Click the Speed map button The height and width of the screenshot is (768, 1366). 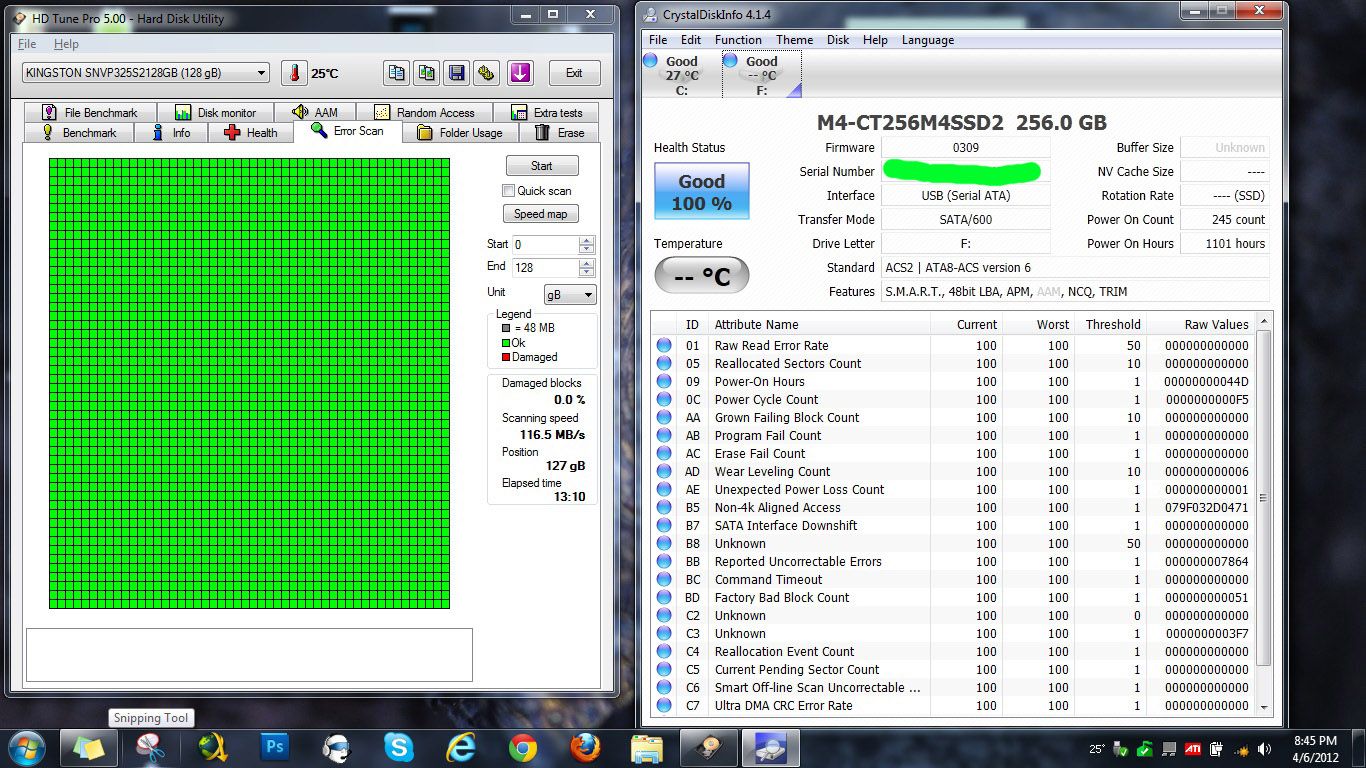pyautogui.click(x=541, y=214)
